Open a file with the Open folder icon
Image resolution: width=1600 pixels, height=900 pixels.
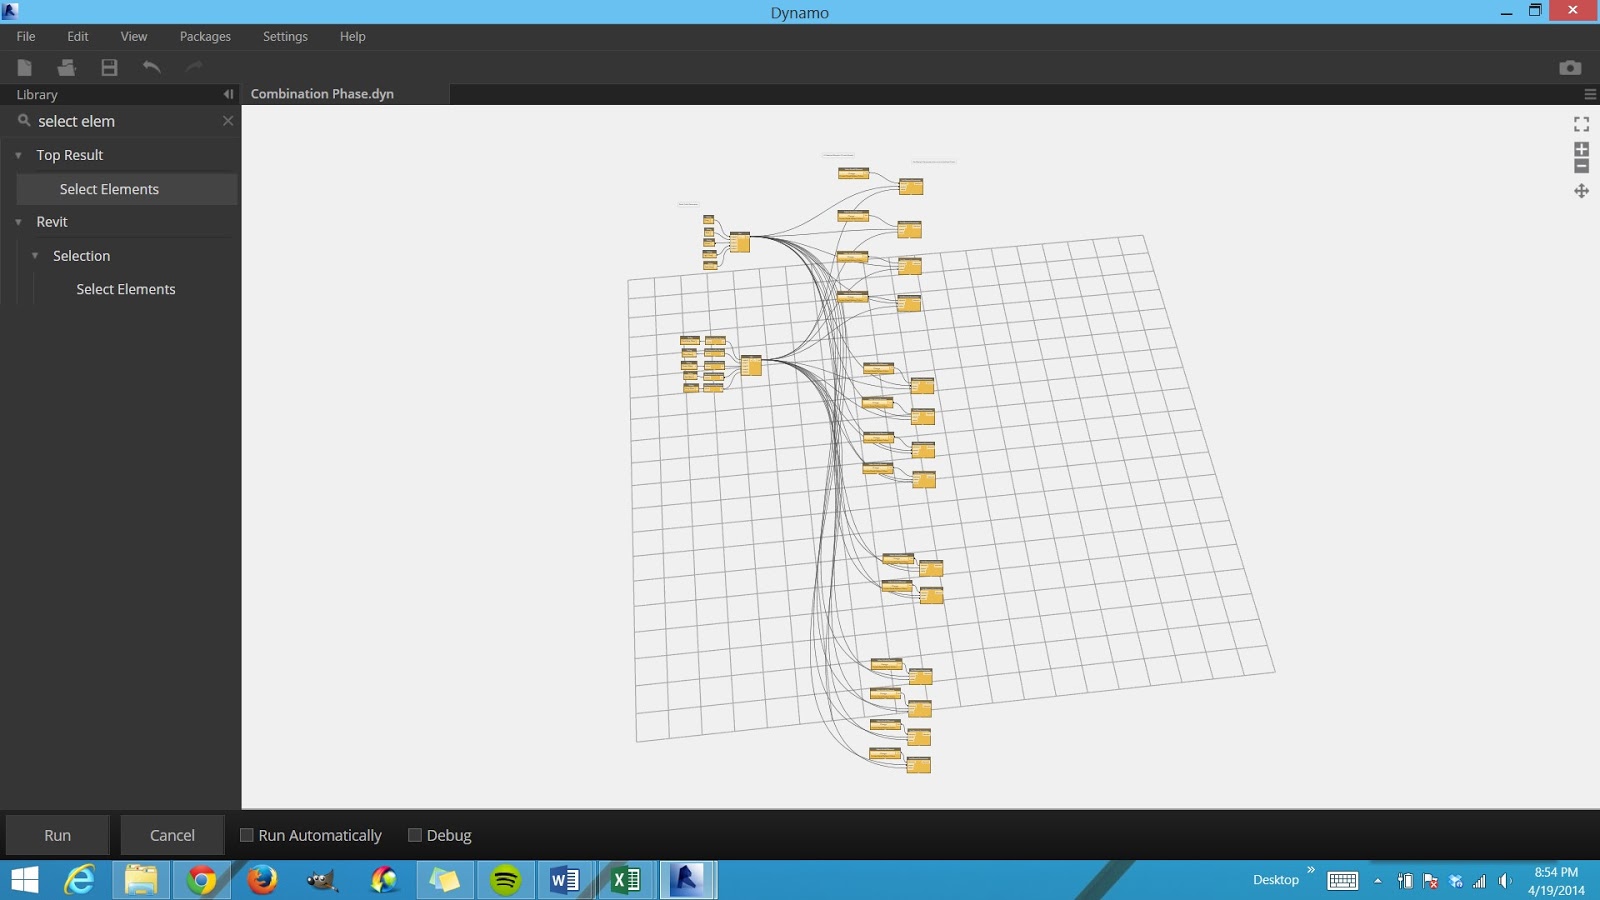(66, 67)
